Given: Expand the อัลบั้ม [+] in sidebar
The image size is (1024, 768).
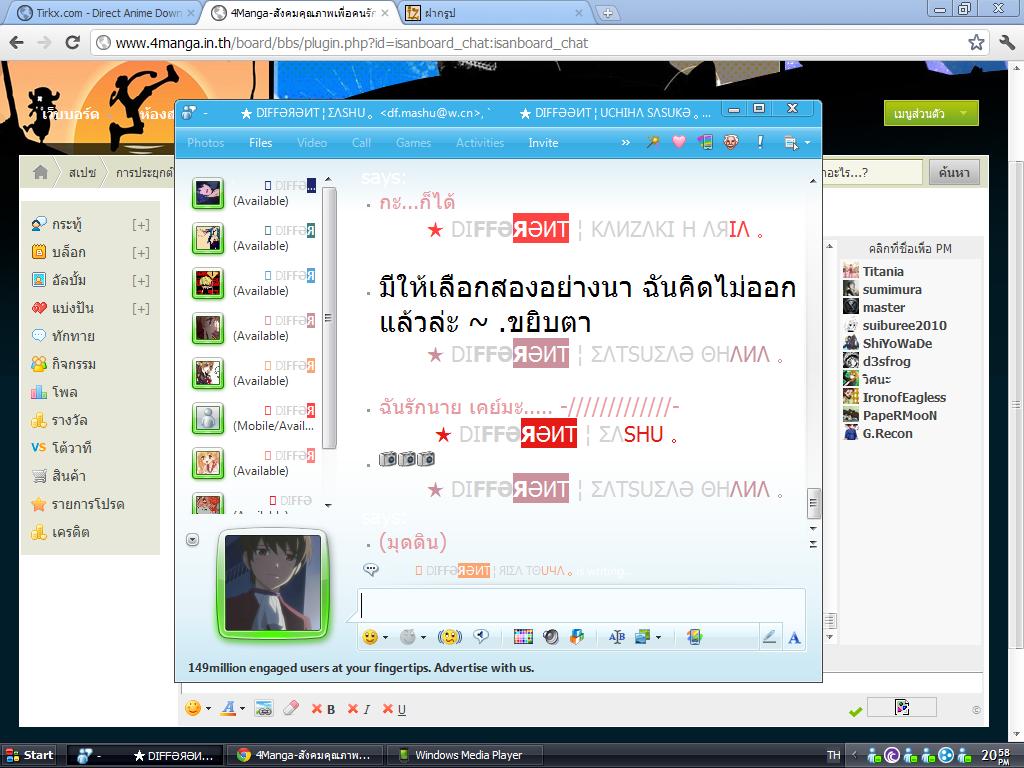Looking at the screenshot, I should point(140,281).
